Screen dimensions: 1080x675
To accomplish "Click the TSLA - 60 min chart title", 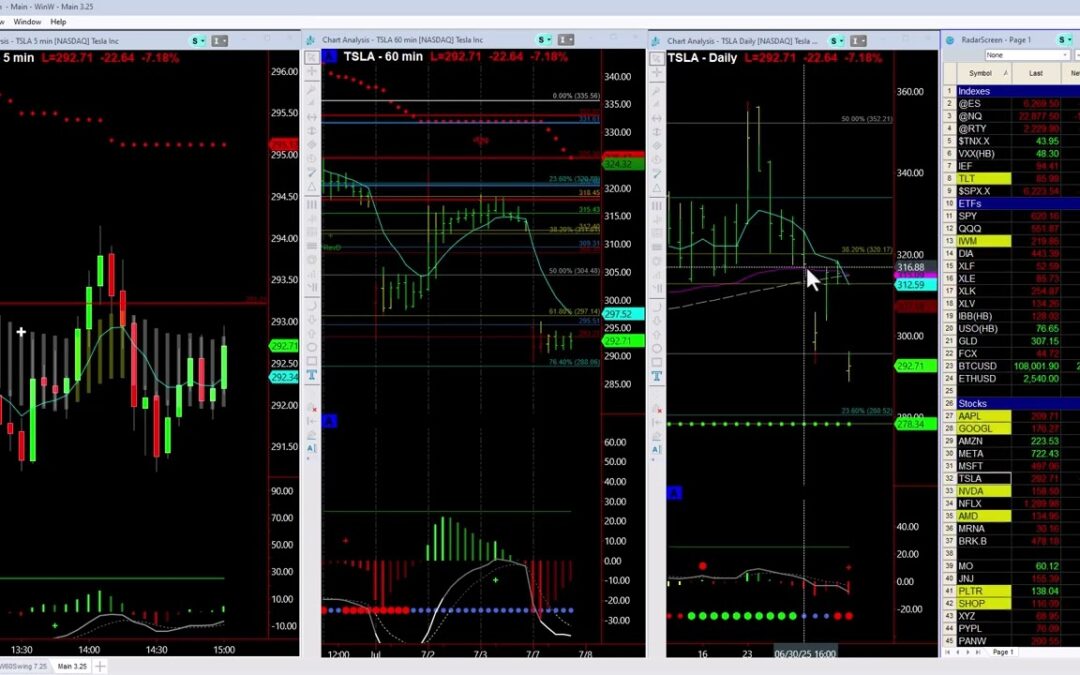I will coord(383,56).
